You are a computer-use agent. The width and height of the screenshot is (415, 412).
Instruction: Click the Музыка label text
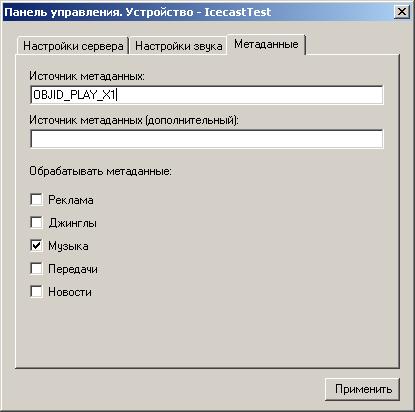click(68, 246)
